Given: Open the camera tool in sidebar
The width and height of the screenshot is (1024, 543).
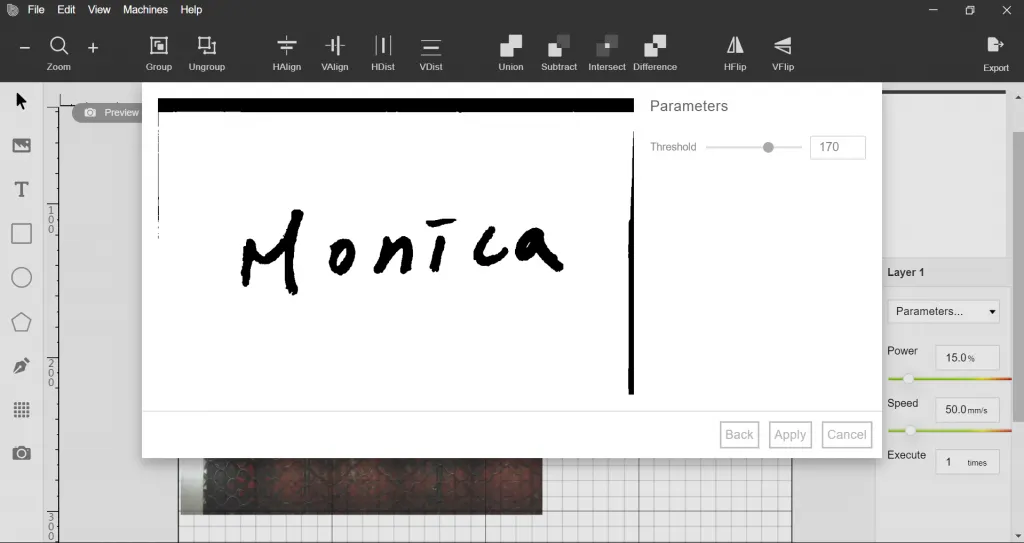Looking at the screenshot, I should (22, 453).
